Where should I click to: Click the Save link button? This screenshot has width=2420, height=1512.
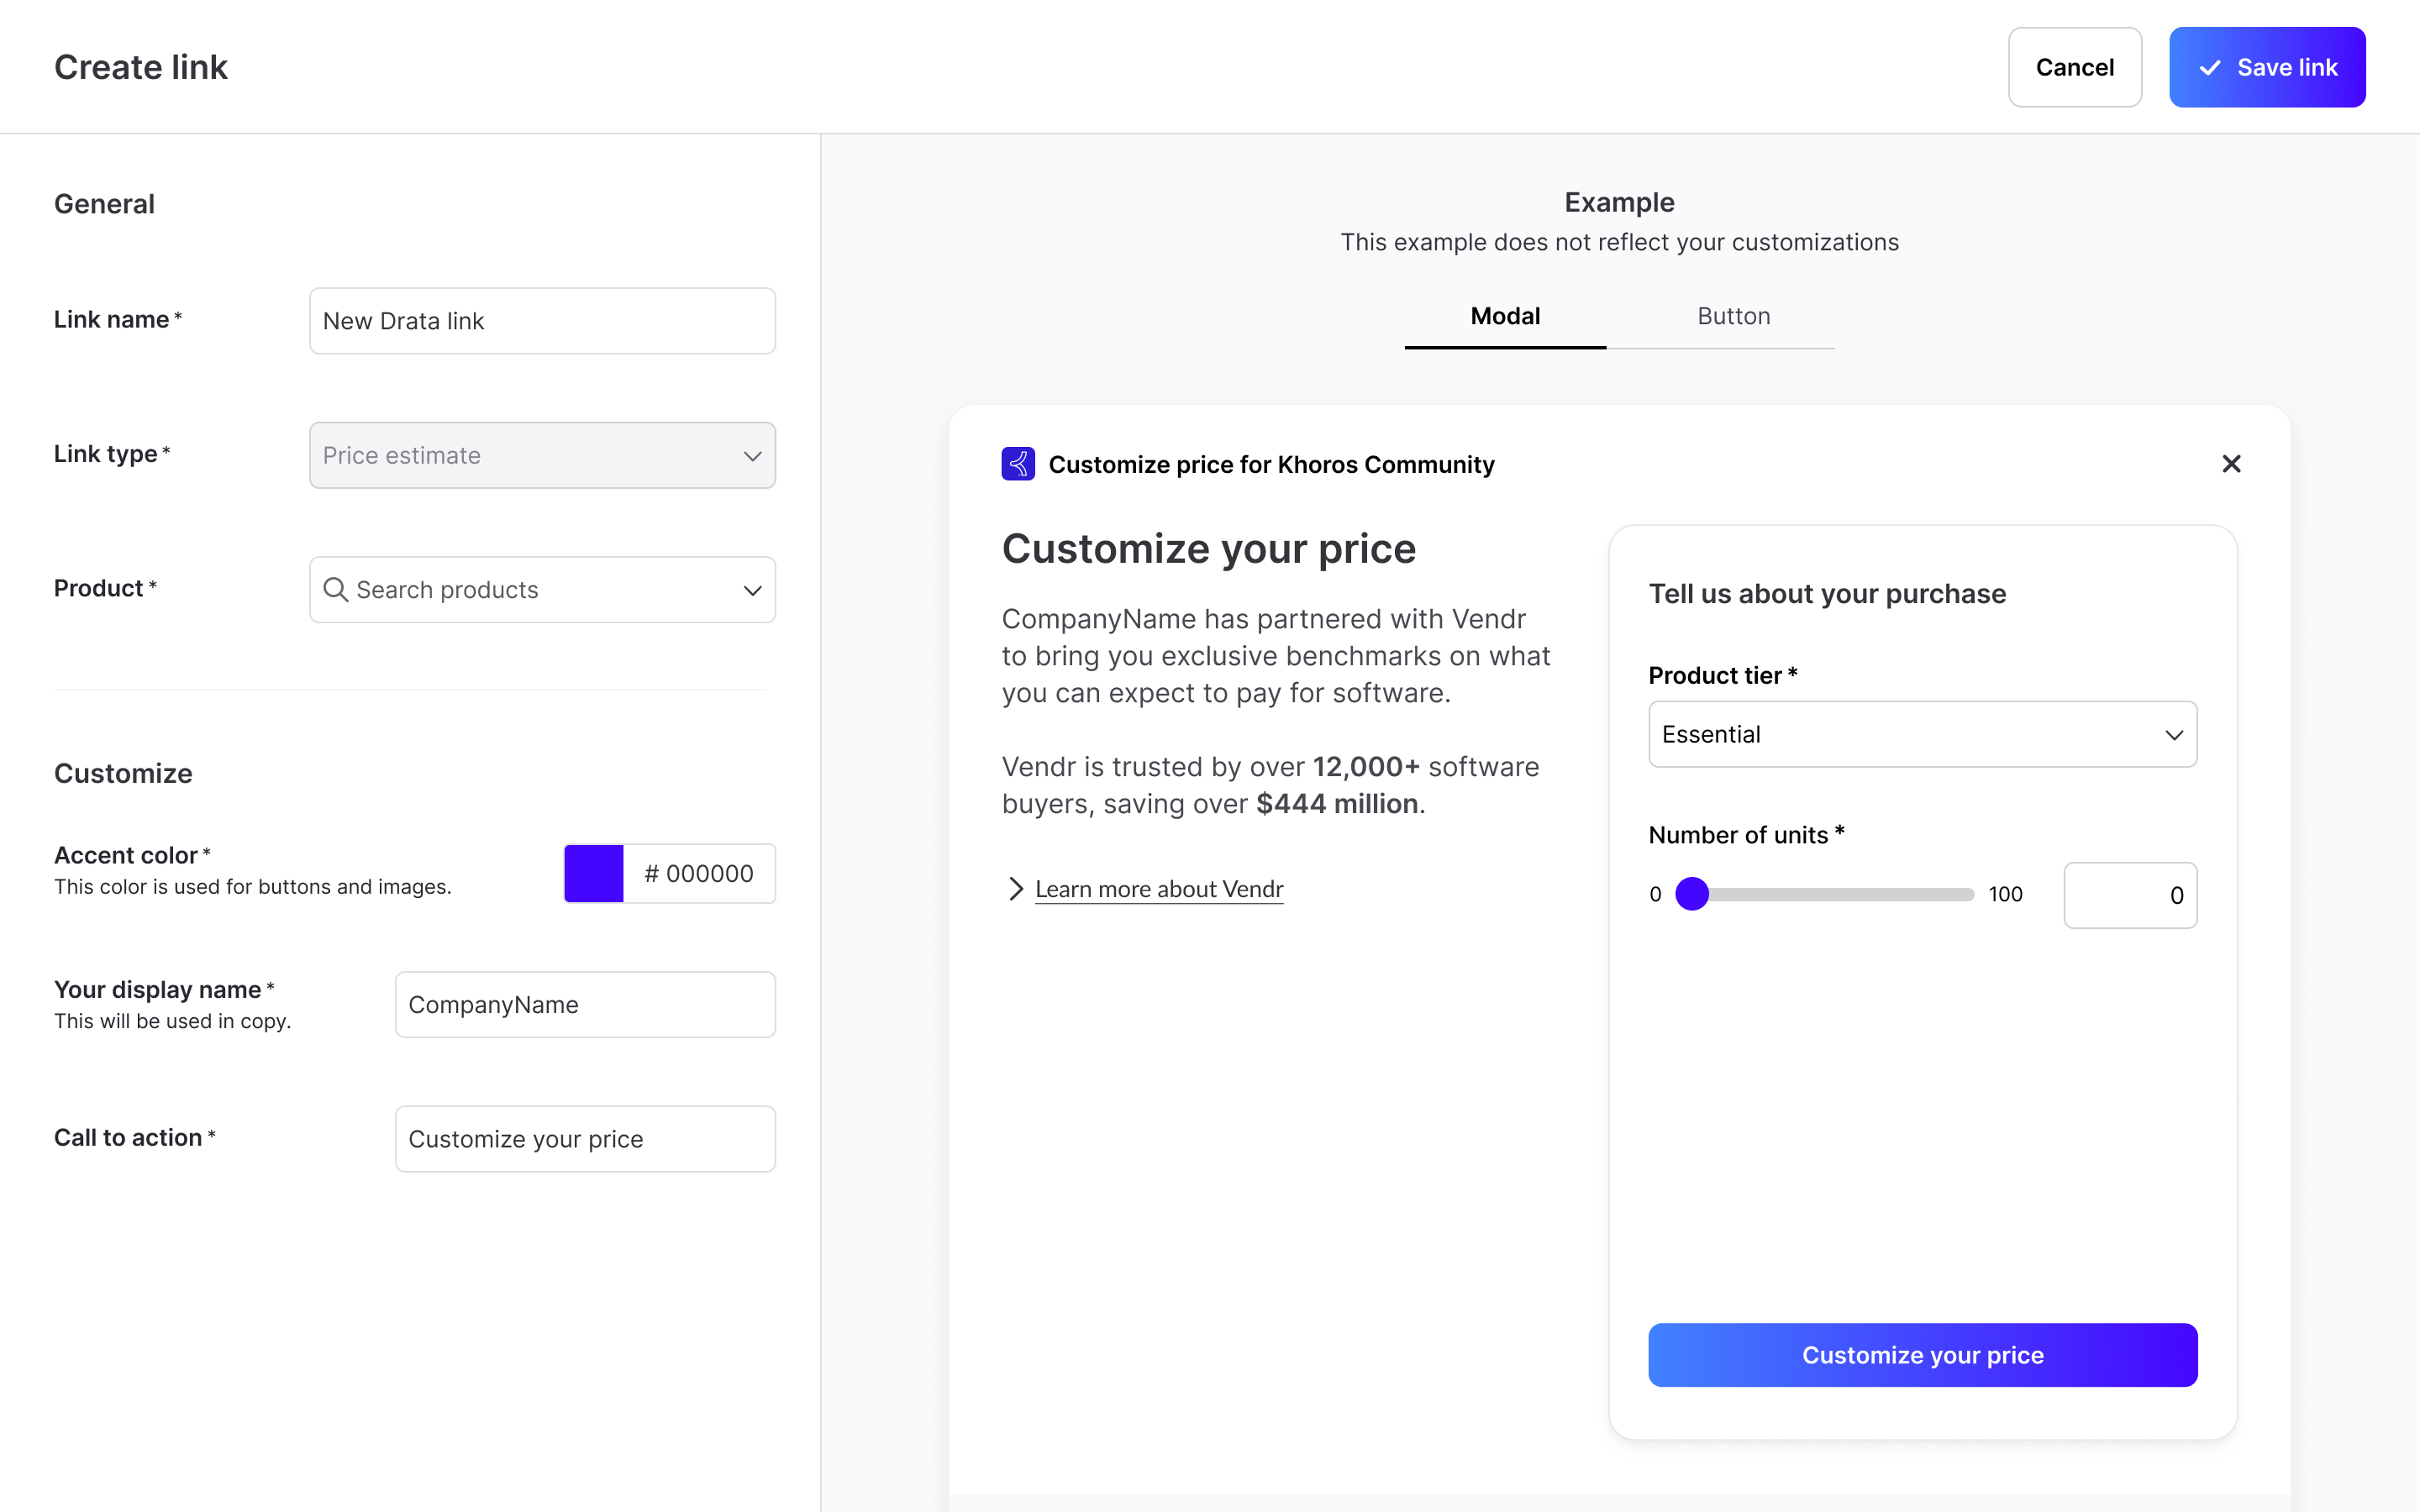[x=2267, y=67]
